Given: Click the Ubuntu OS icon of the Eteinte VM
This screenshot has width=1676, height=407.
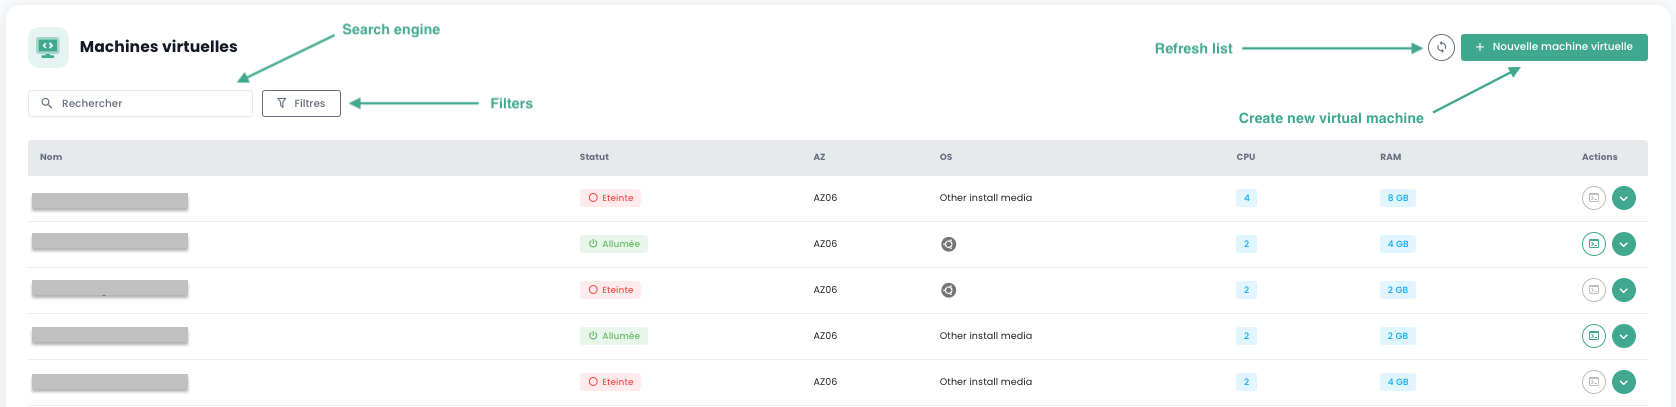Looking at the screenshot, I should (x=948, y=290).
